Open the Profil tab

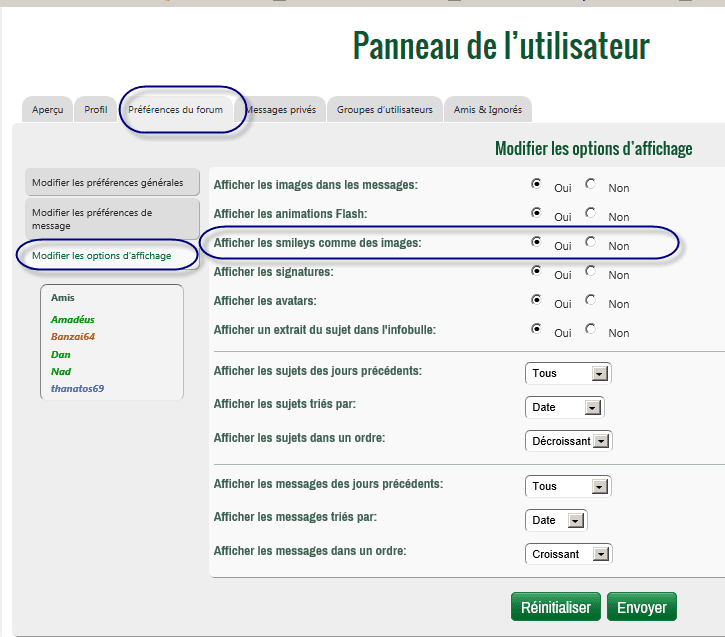coord(96,110)
